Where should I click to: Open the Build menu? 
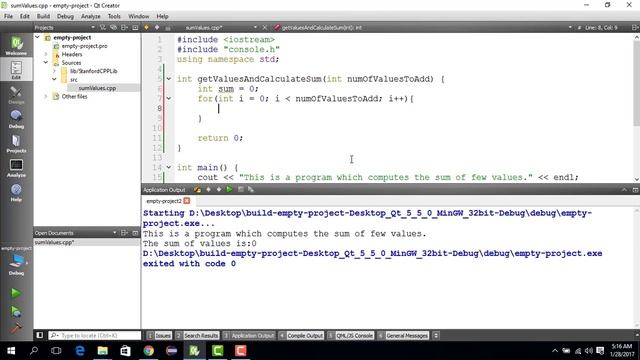click(x=43, y=16)
